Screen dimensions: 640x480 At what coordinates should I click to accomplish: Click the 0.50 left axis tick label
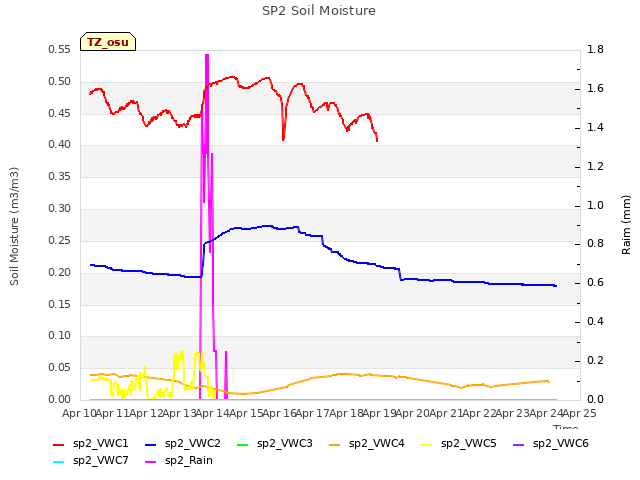point(60,81)
